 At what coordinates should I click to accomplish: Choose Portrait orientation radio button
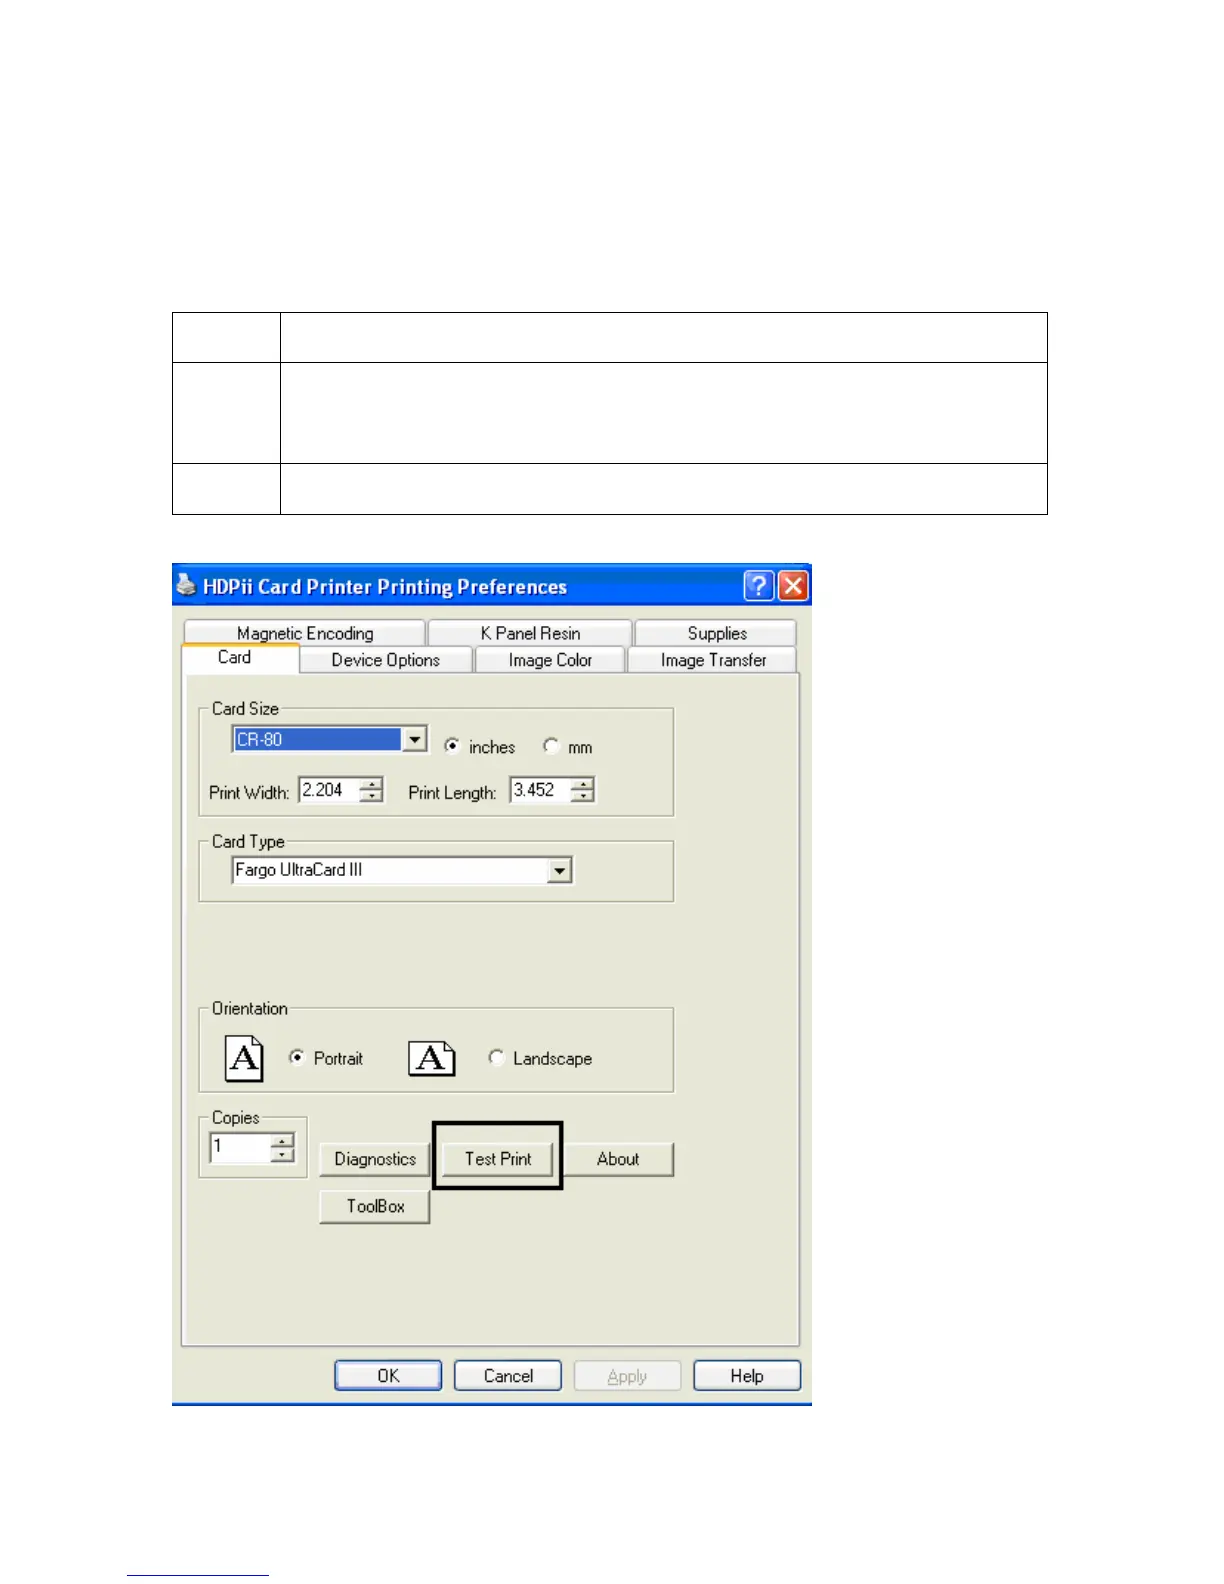point(297,1057)
